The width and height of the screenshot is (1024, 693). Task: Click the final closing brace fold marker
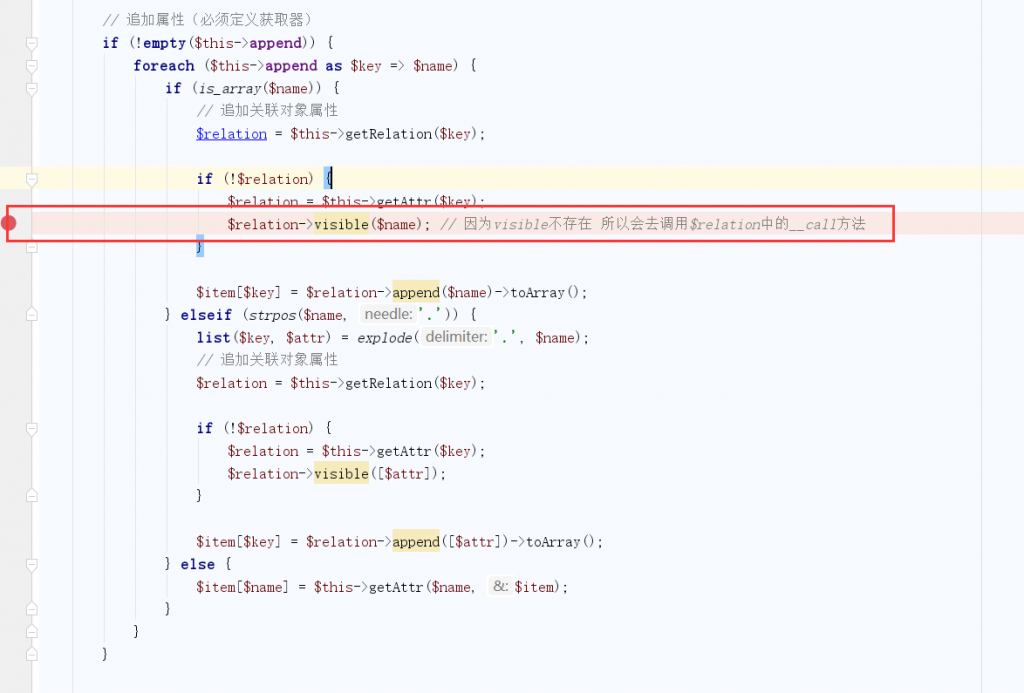[31, 654]
